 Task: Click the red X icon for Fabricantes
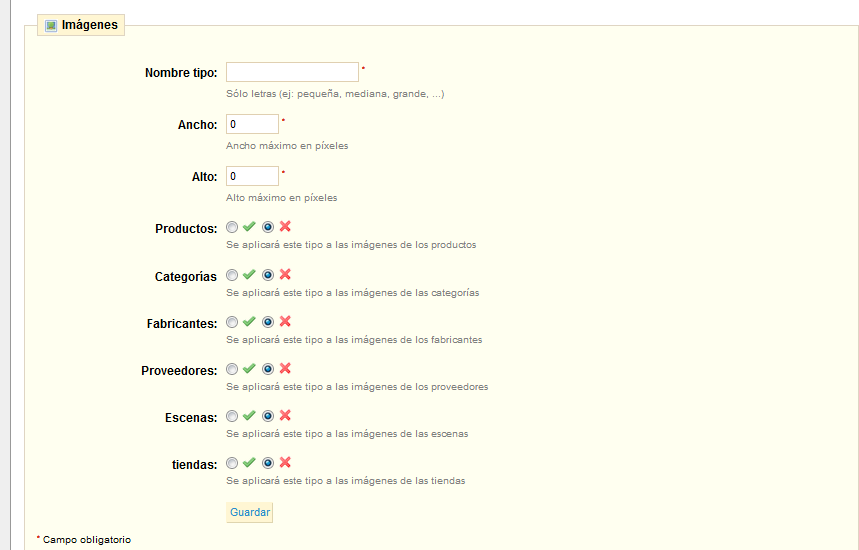[285, 322]
